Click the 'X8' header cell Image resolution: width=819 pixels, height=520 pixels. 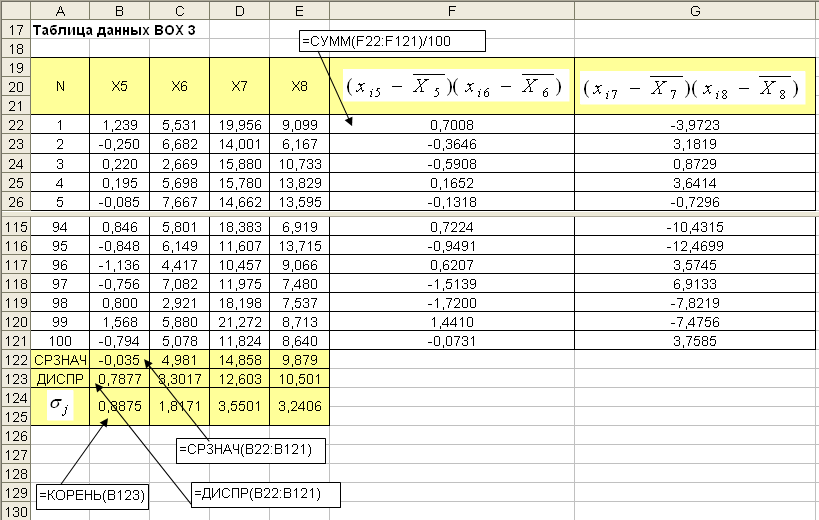[299, 86]
